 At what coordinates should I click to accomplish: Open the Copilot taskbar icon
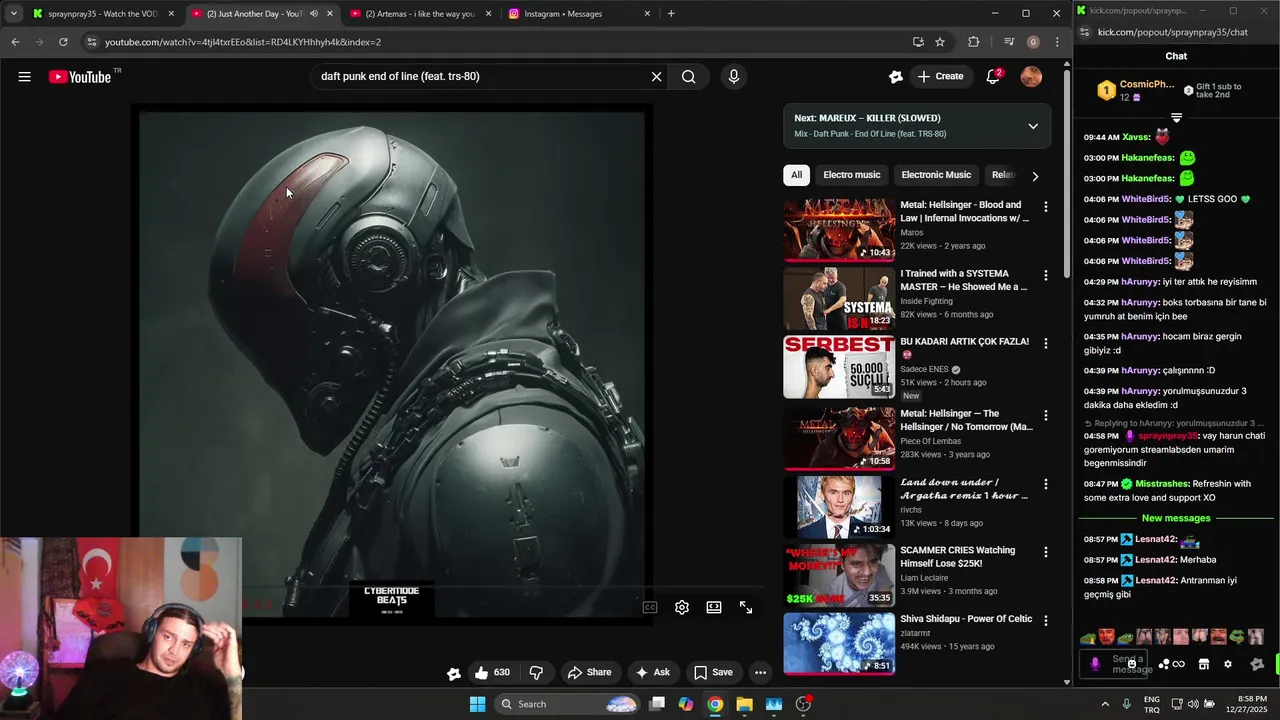click(x=685, y=704)
